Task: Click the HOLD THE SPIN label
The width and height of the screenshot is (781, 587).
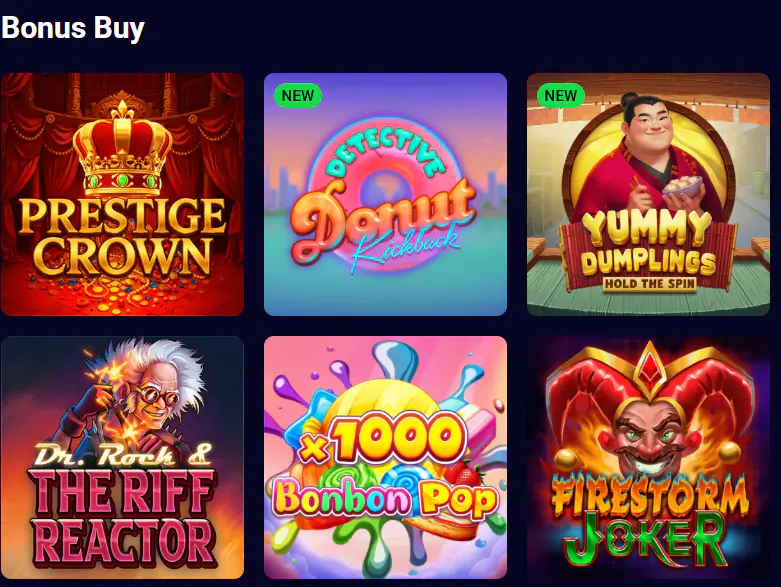Action: click(x=650, y=284)
